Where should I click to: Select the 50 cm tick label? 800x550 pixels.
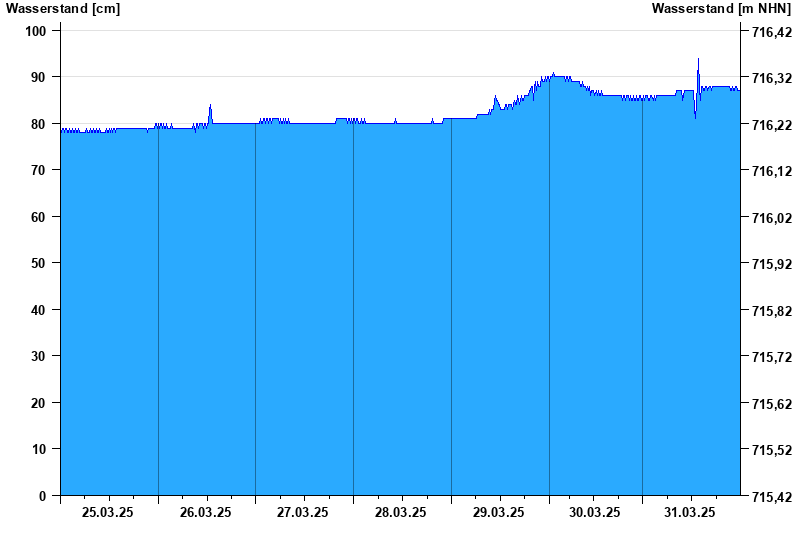39,263
